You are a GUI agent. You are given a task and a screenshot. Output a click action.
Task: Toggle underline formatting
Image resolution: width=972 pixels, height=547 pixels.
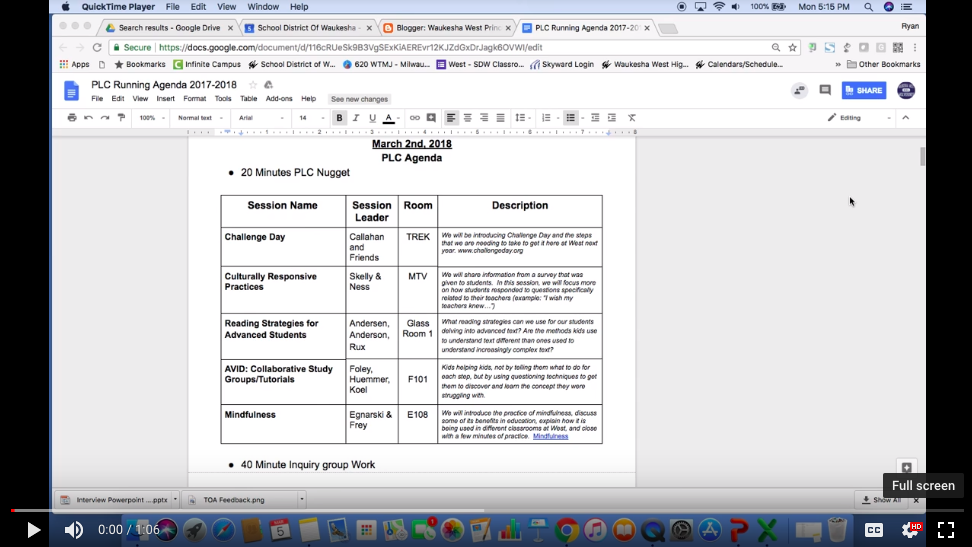pyautogui.click(x=373, y=118)
